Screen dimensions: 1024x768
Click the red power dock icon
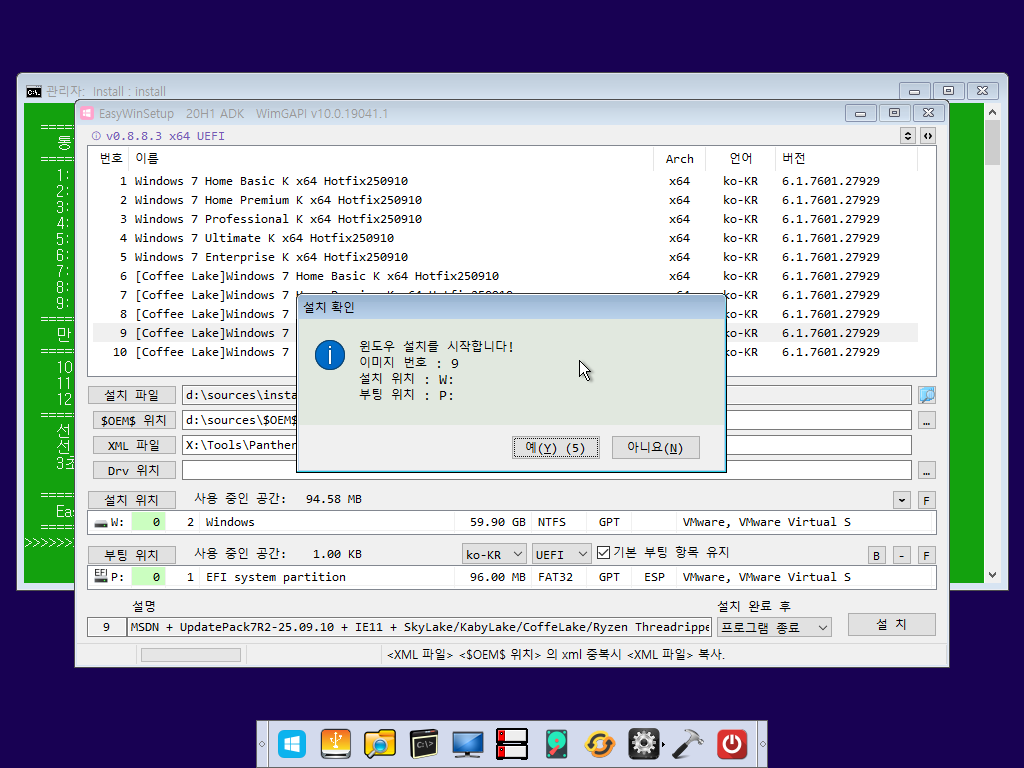click(731, 744)
